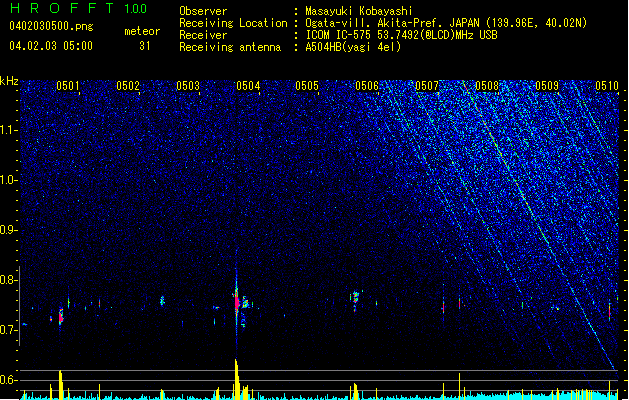This screenshot has height=400, width=629.
Task: Click the 1.1 kHz axis label
Action: 9,130
